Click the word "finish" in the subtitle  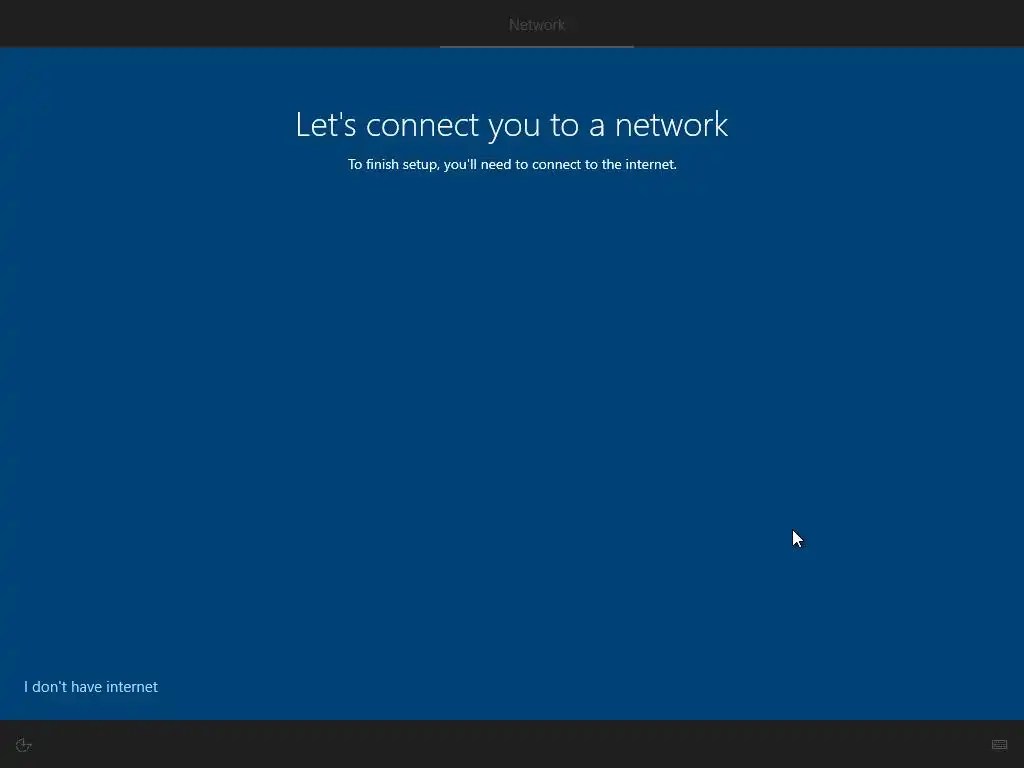pyautogui.click(x=382, y=165)
